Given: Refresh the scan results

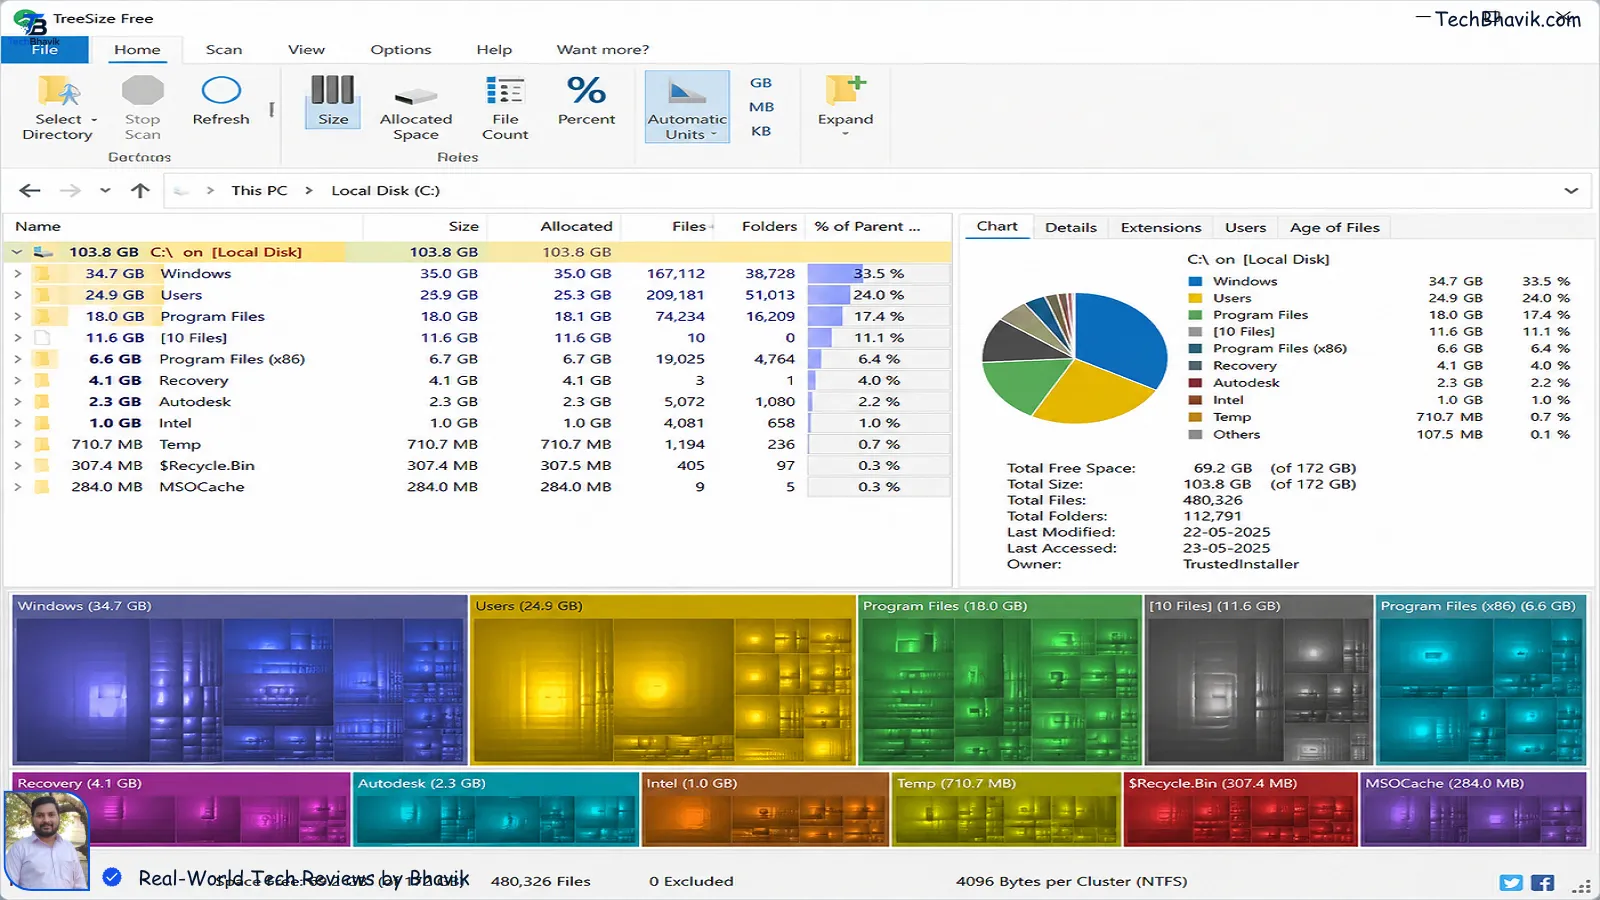Looking at the screenshot, I should pos(221,101).
